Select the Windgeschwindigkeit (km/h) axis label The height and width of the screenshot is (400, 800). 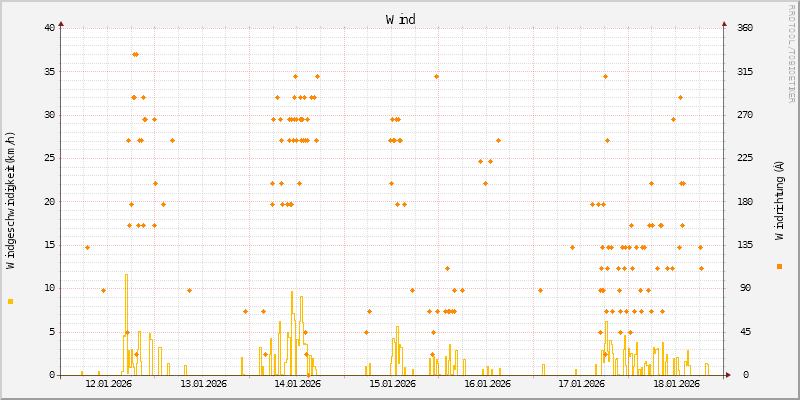click(x=11, y=200)
